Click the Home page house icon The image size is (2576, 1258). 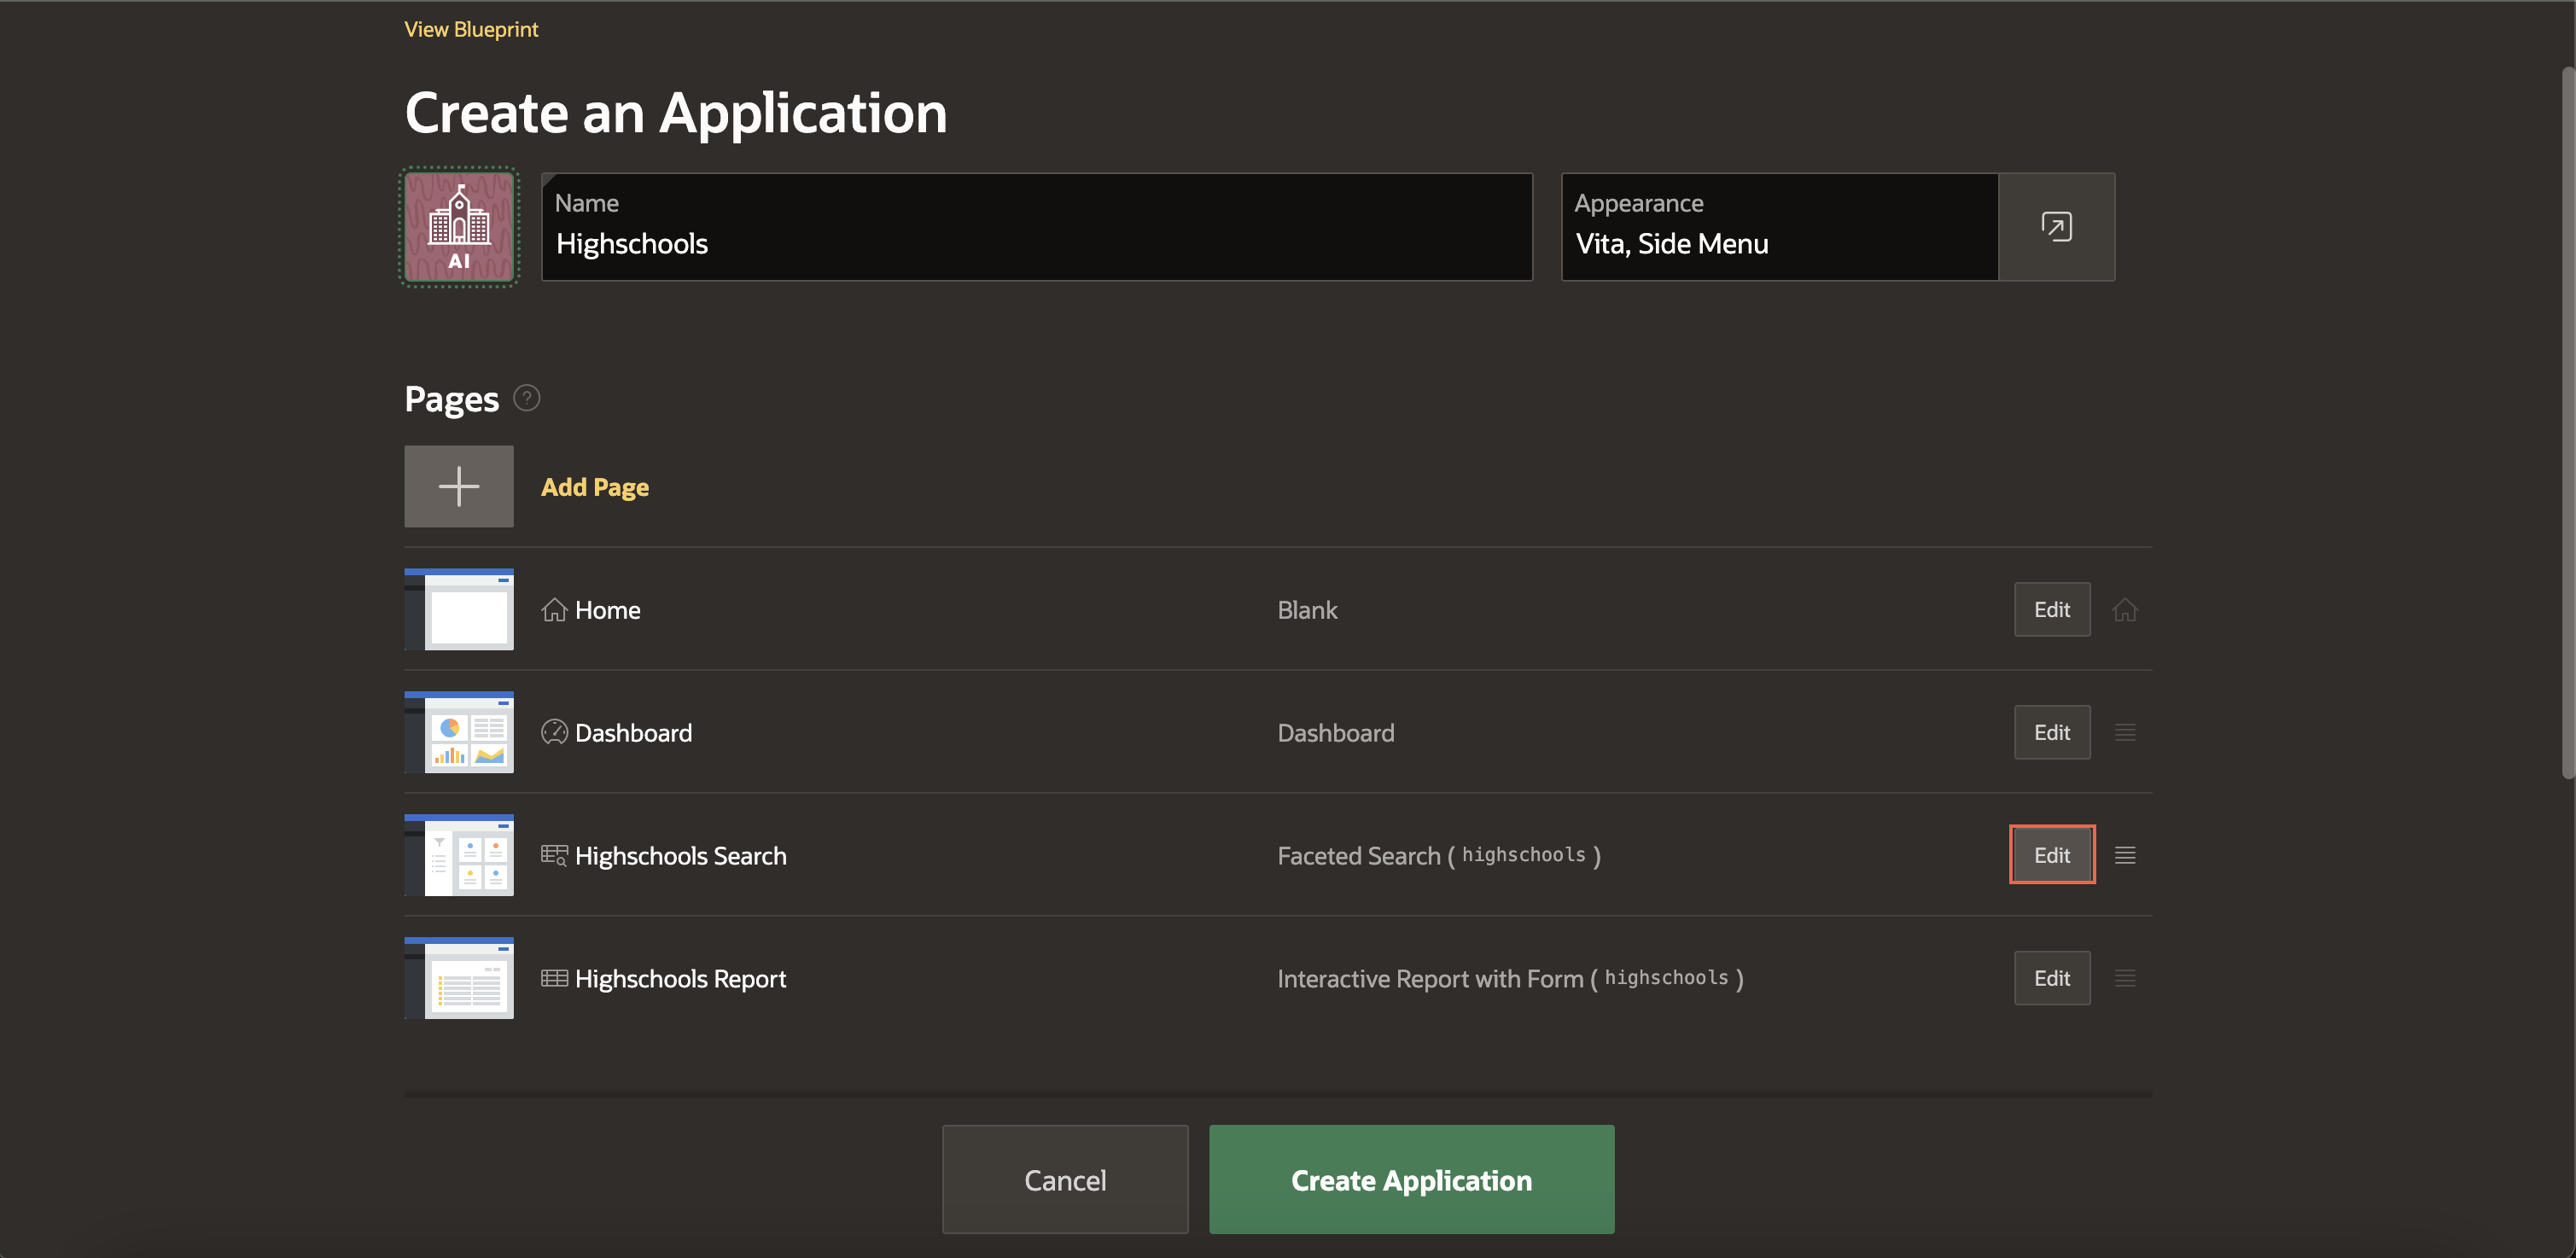click(554, 610)
